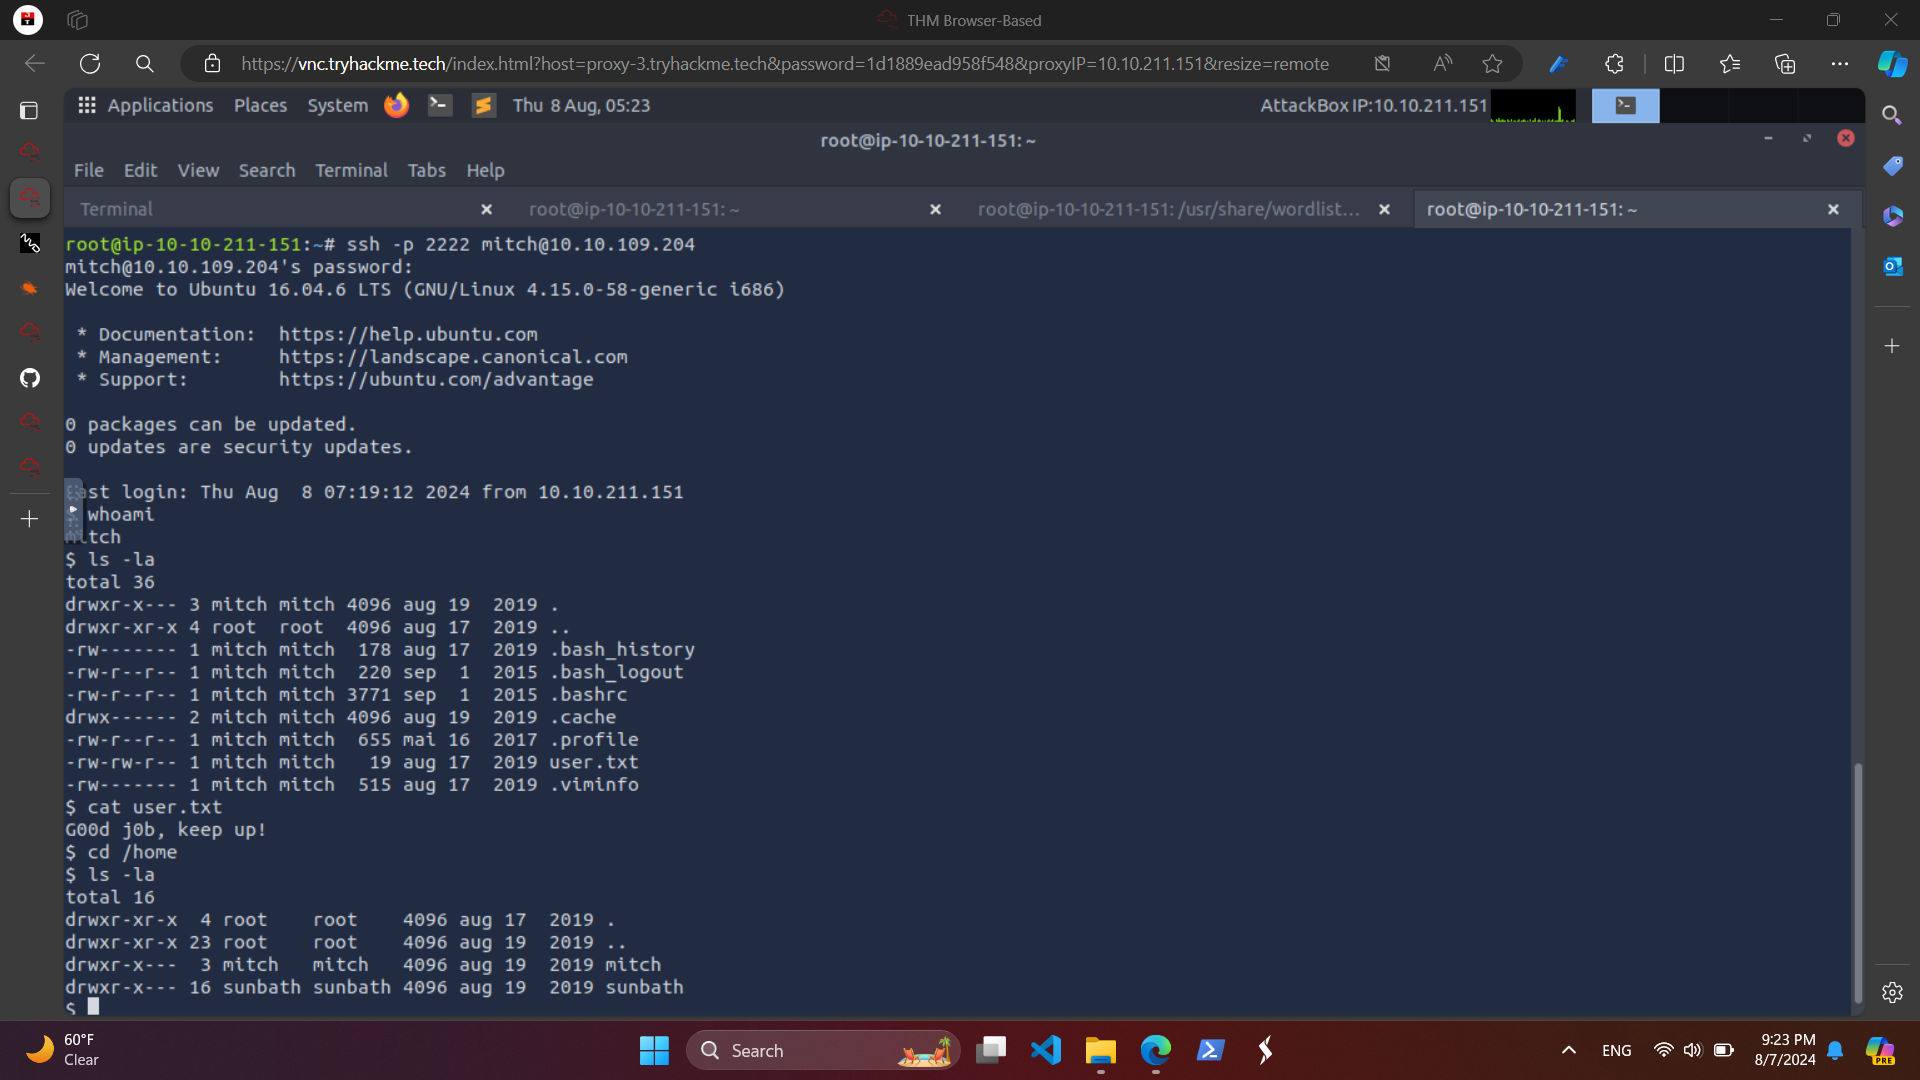Open clock and date 9:23 PM
This screenshot has height=1080, width=1920.
[x=1785, y=1050]
